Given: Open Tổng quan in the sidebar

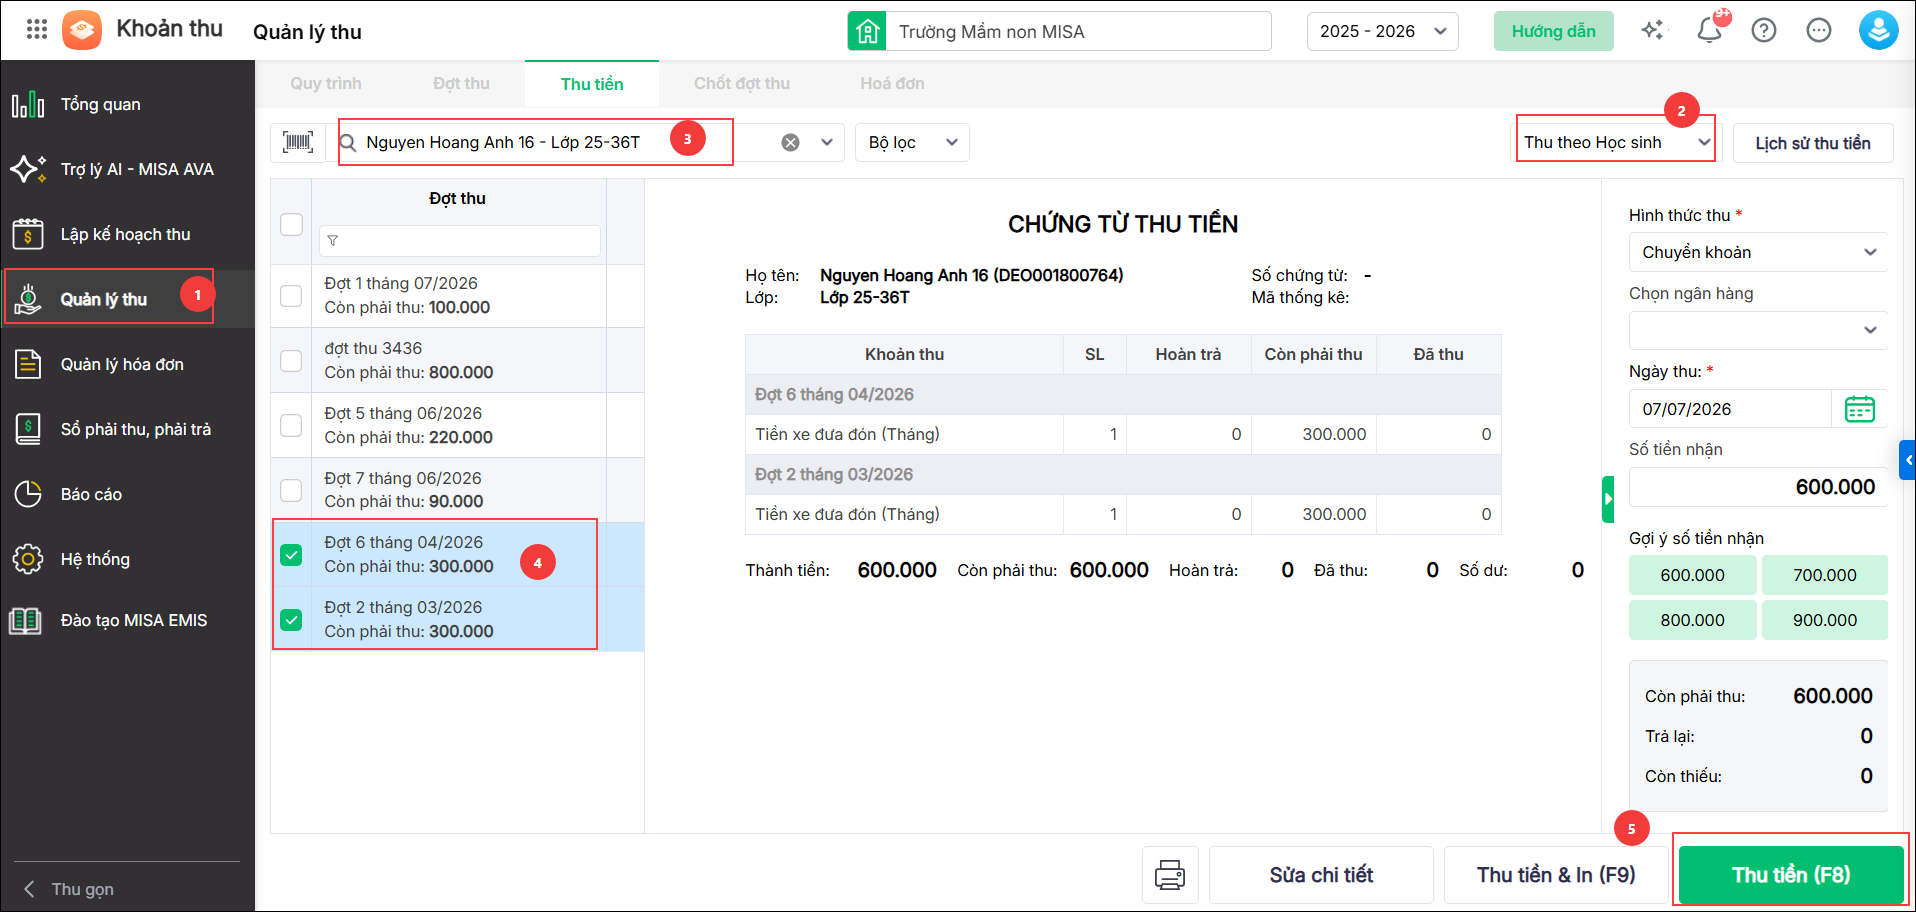Looking at the screenshot, I should point(127,104).
